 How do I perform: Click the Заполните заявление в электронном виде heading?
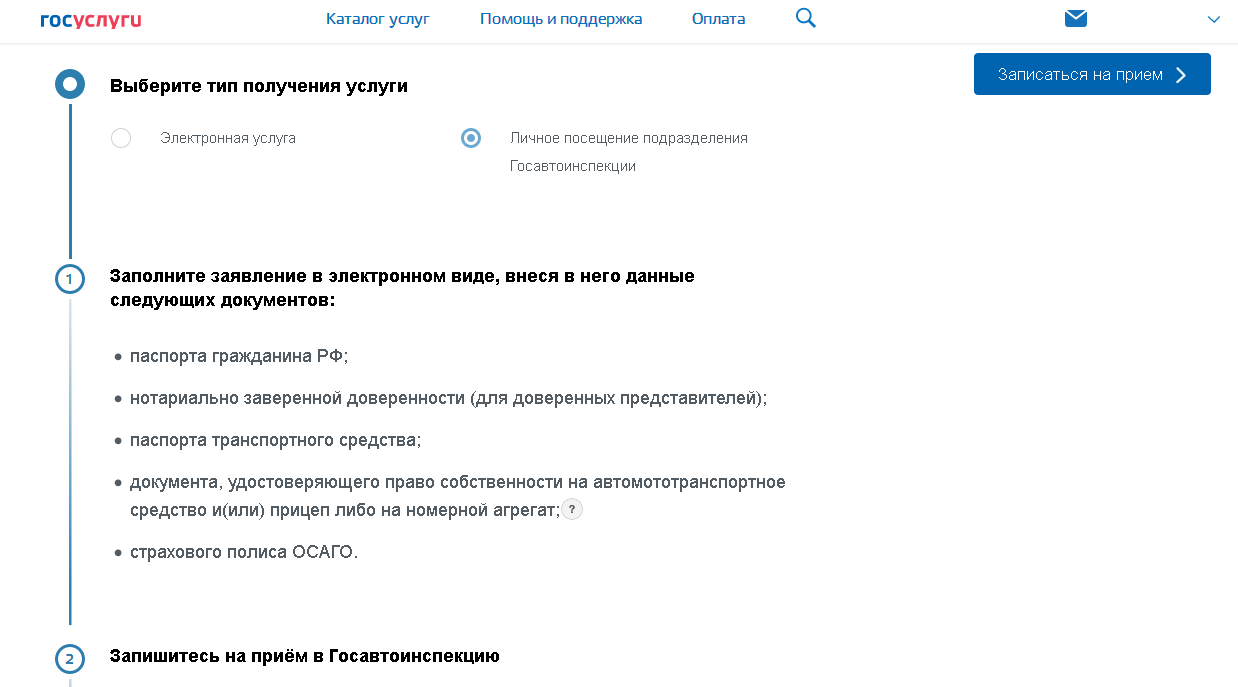coord(401,287)
